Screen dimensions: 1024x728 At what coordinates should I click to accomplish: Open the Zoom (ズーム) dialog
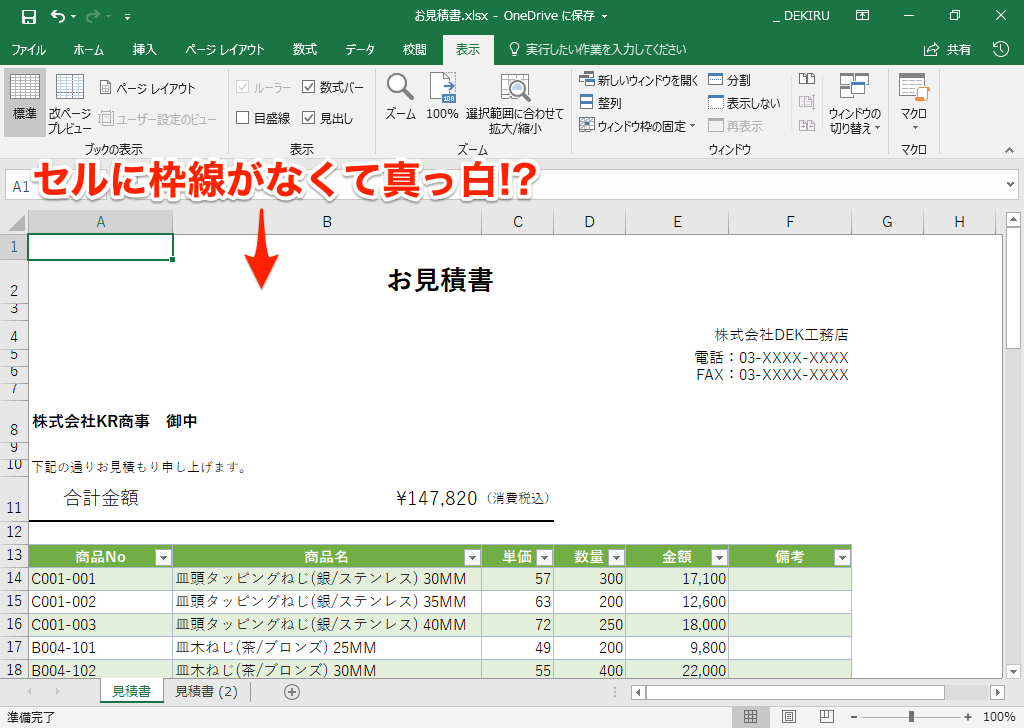[400, 98]
